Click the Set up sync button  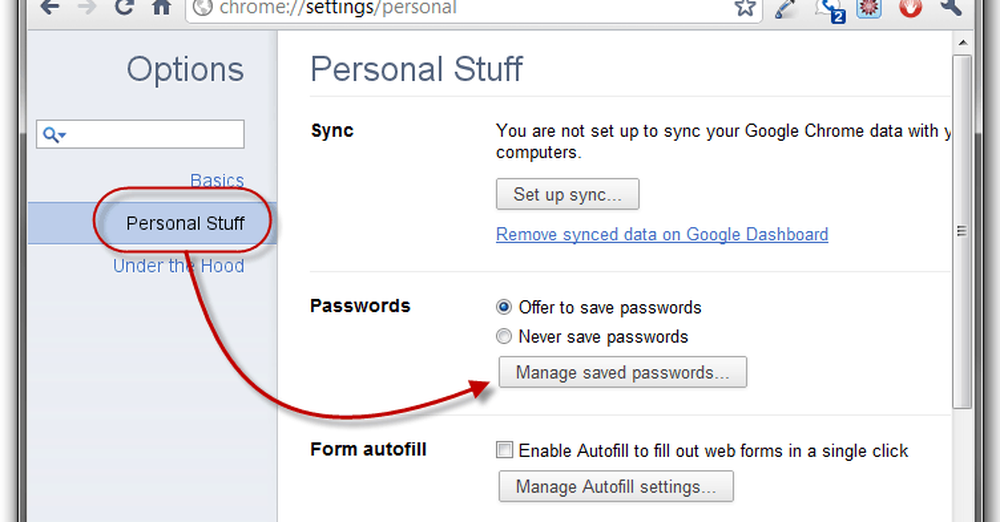[567, 194]
